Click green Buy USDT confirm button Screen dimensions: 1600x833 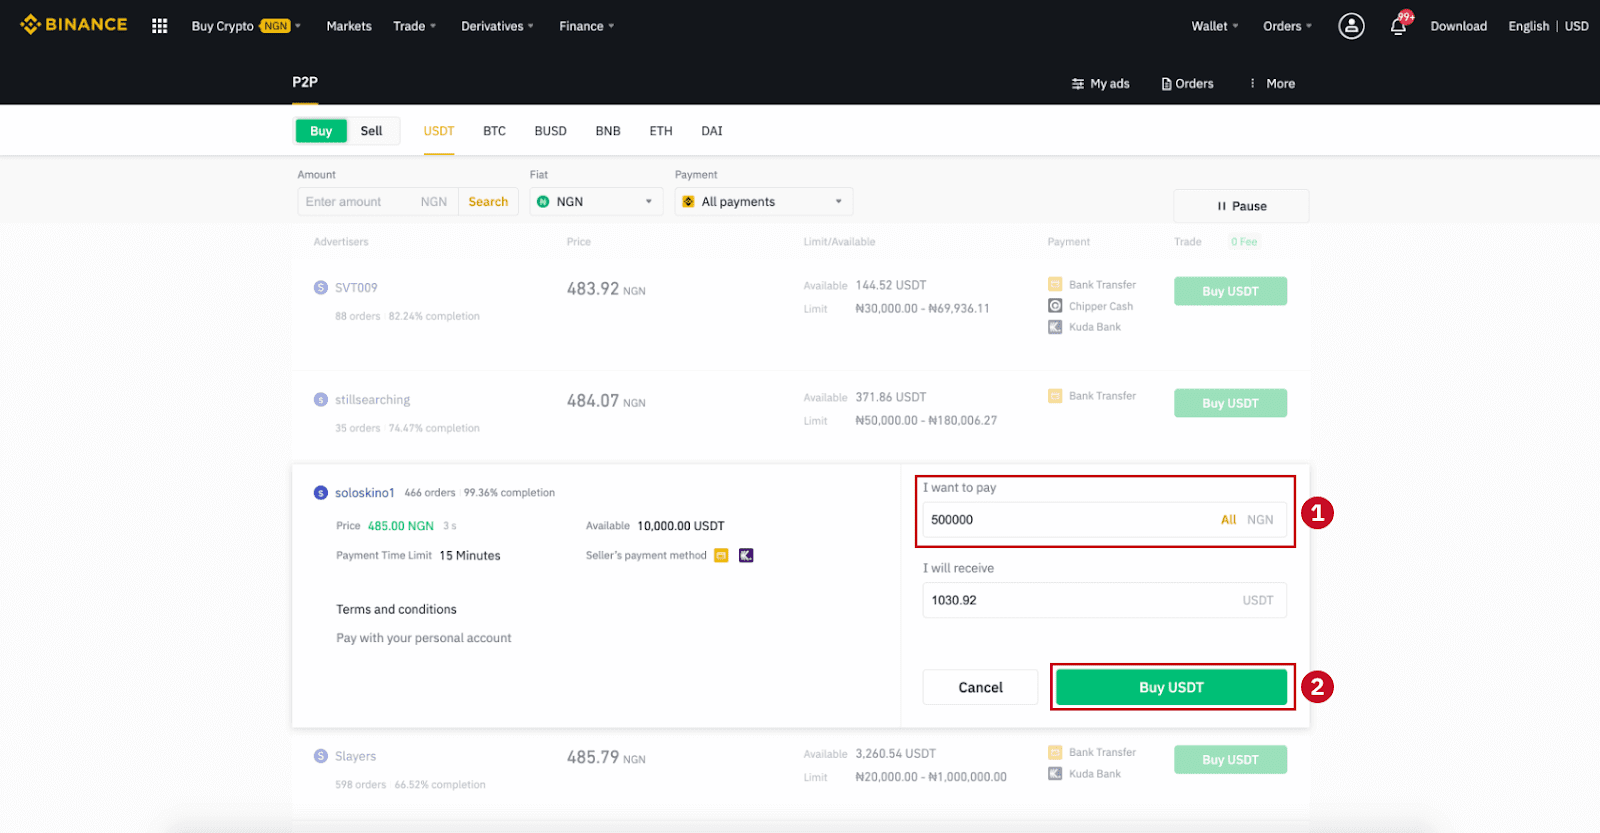pyautogui.click(x=1171, y=687)
